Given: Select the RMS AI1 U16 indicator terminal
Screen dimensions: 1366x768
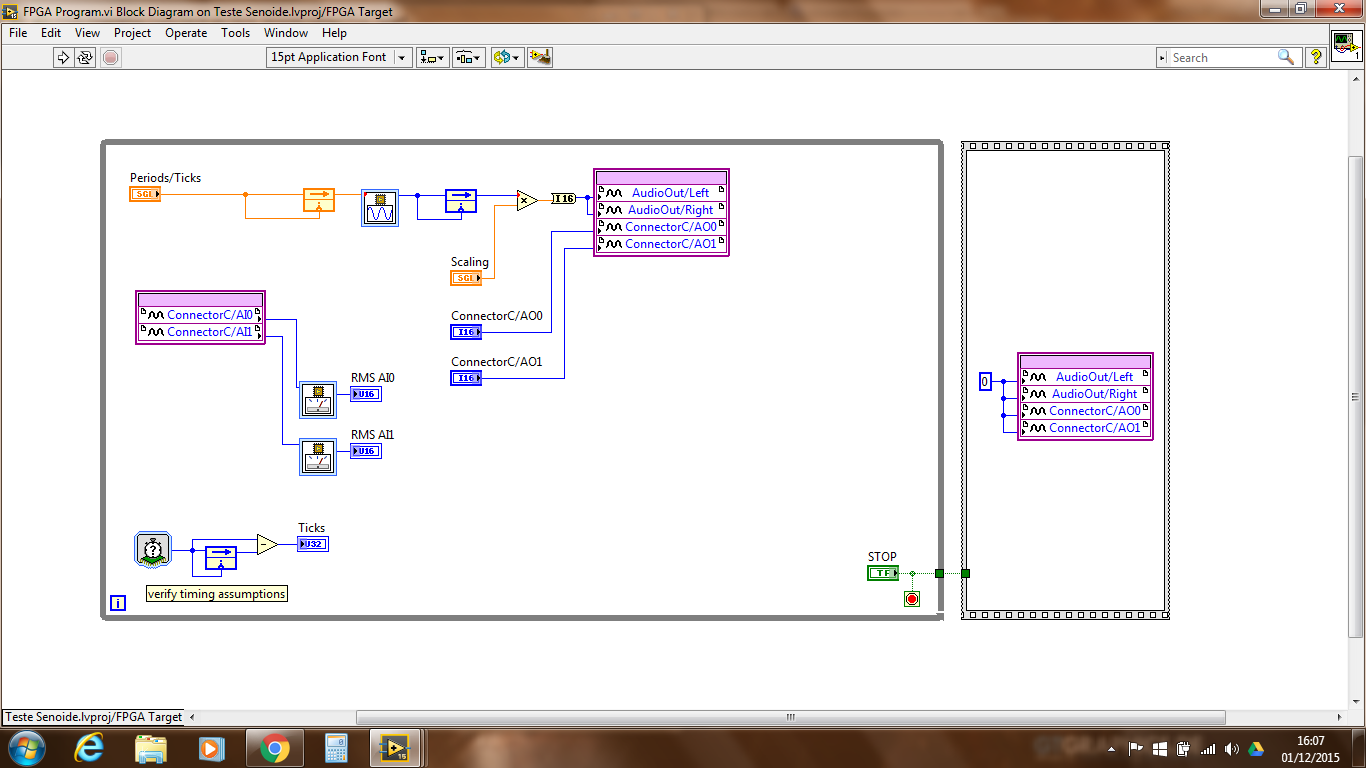Looking at the screenshot, I should pyautogui.click(x=366, y=451).
